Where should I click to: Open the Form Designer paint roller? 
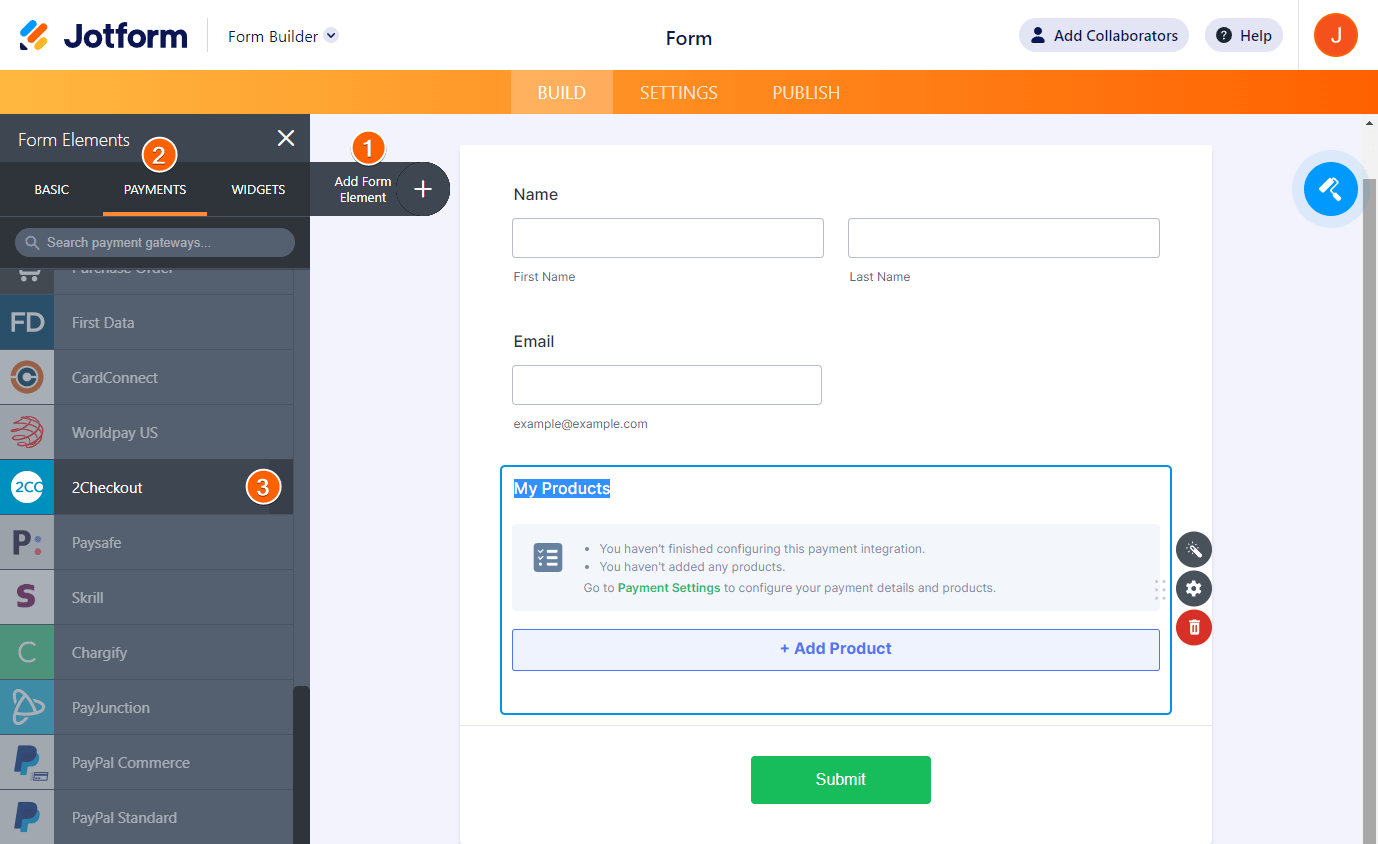[1331, 188]
